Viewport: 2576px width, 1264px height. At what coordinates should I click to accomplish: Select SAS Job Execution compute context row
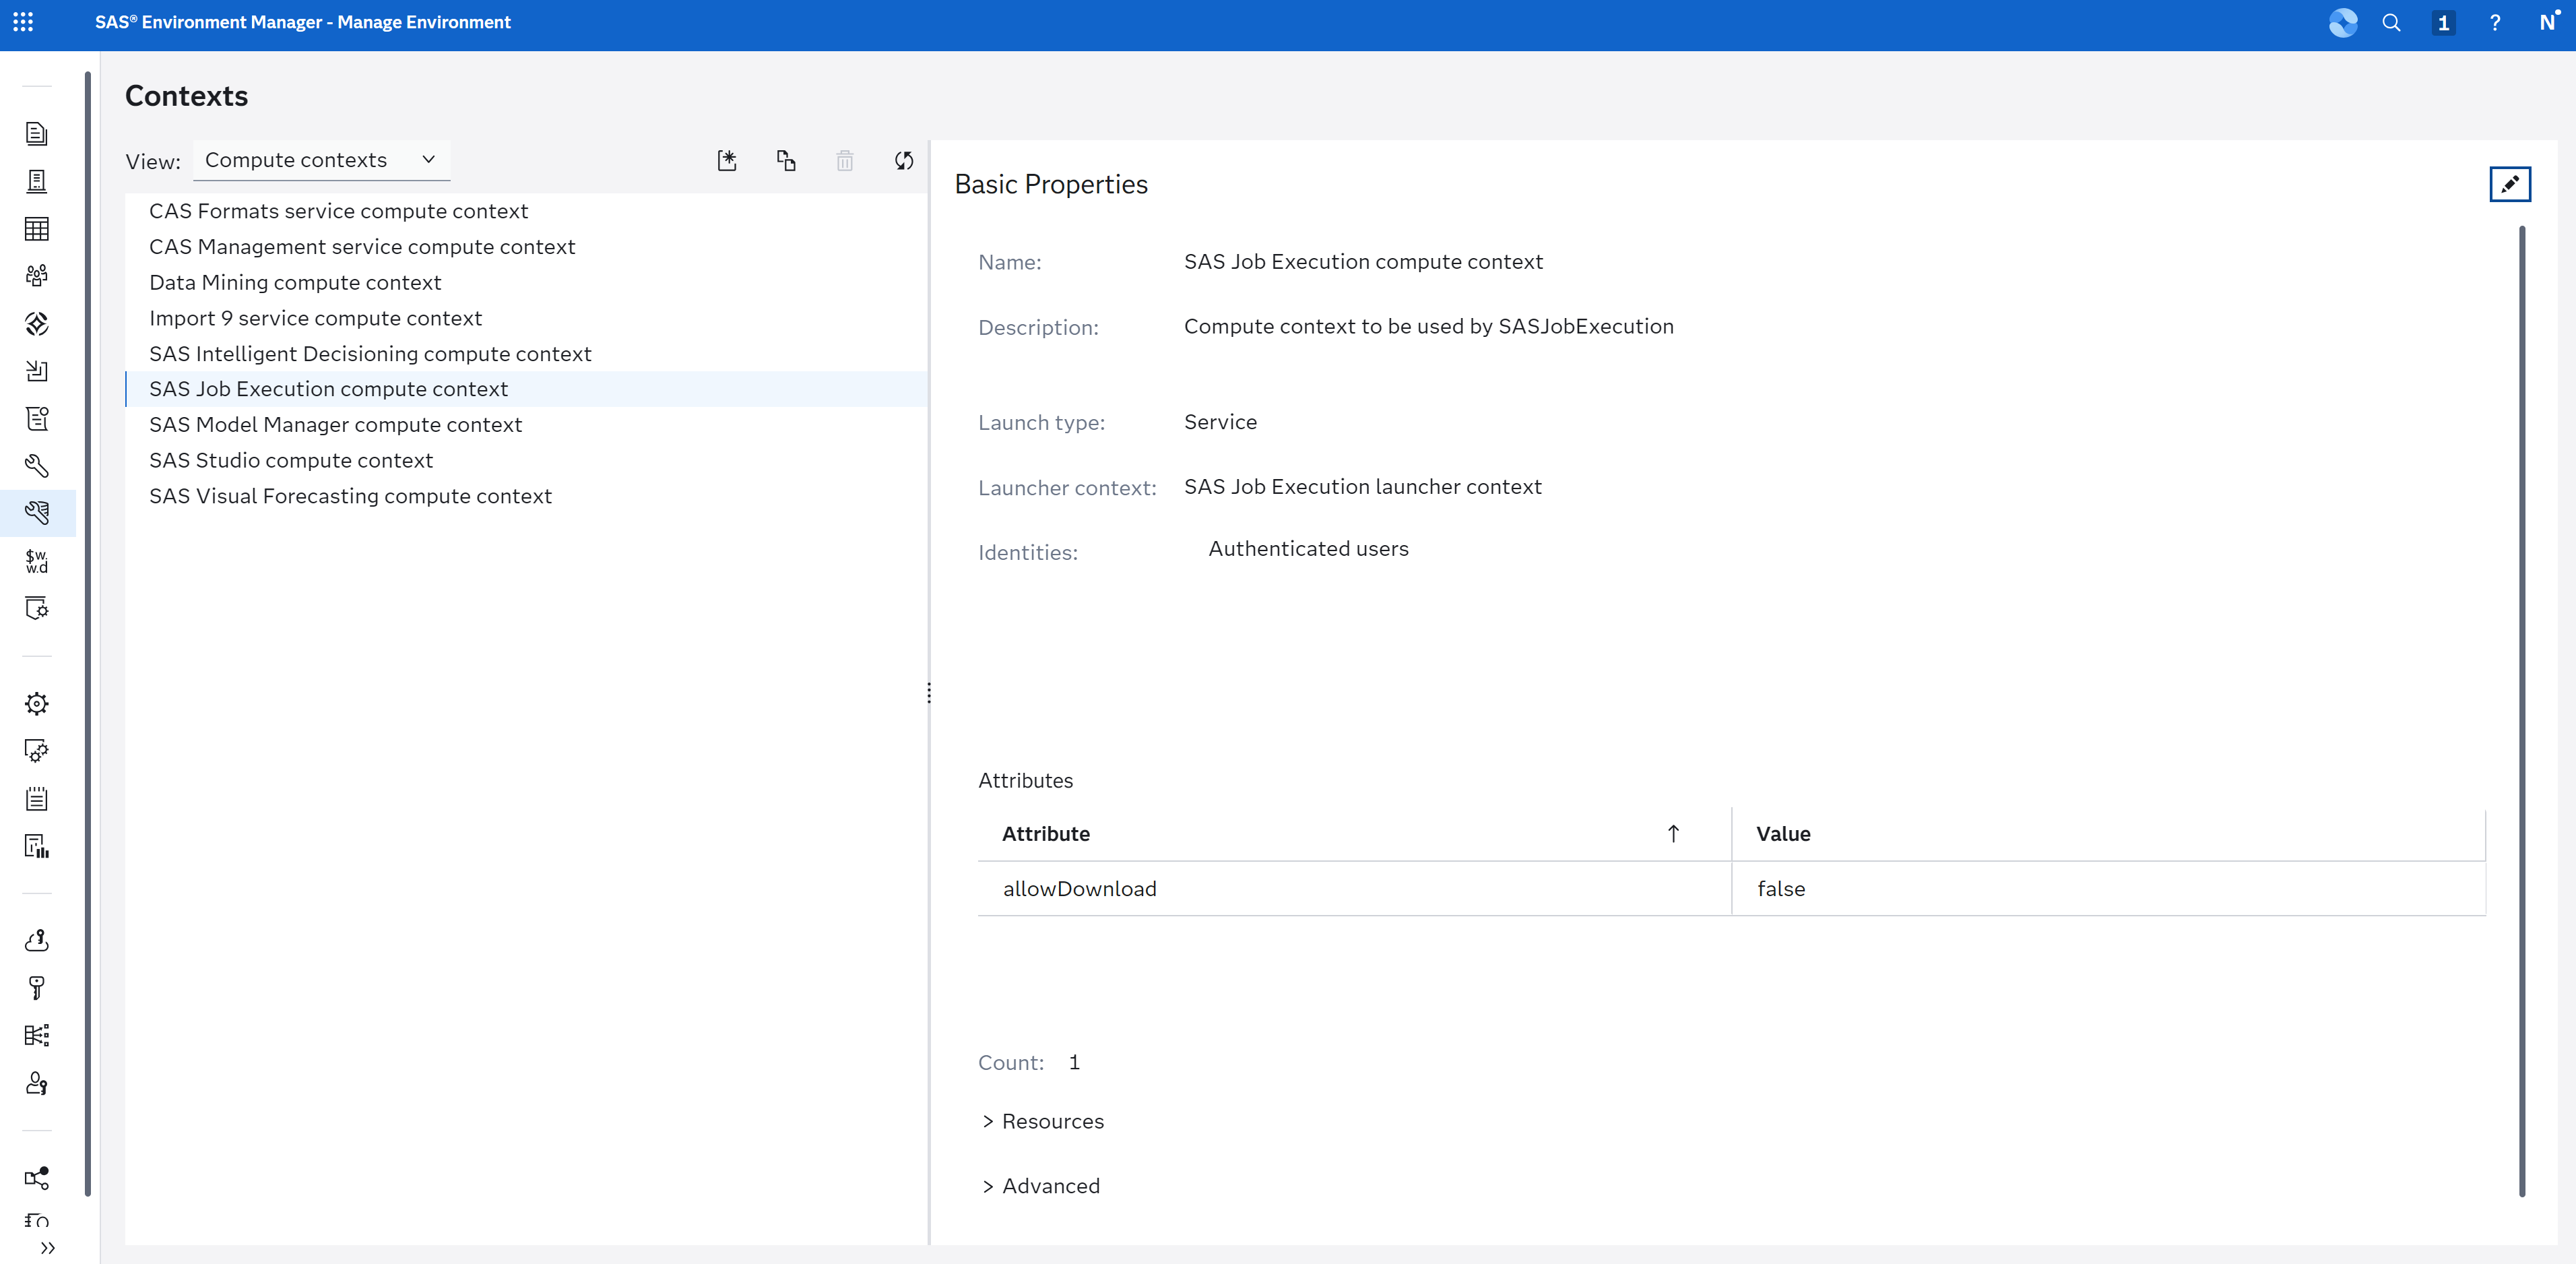coord(527,389)
